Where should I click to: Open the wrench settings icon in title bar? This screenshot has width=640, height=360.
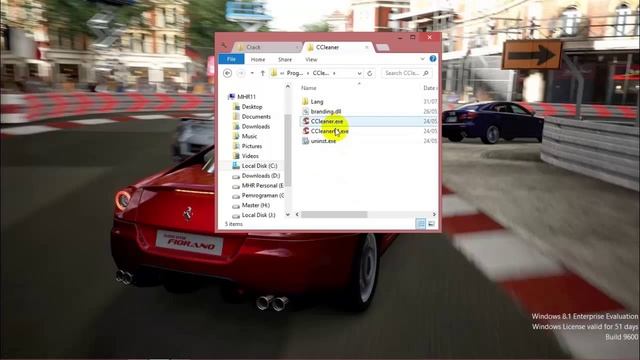point(224,45)
